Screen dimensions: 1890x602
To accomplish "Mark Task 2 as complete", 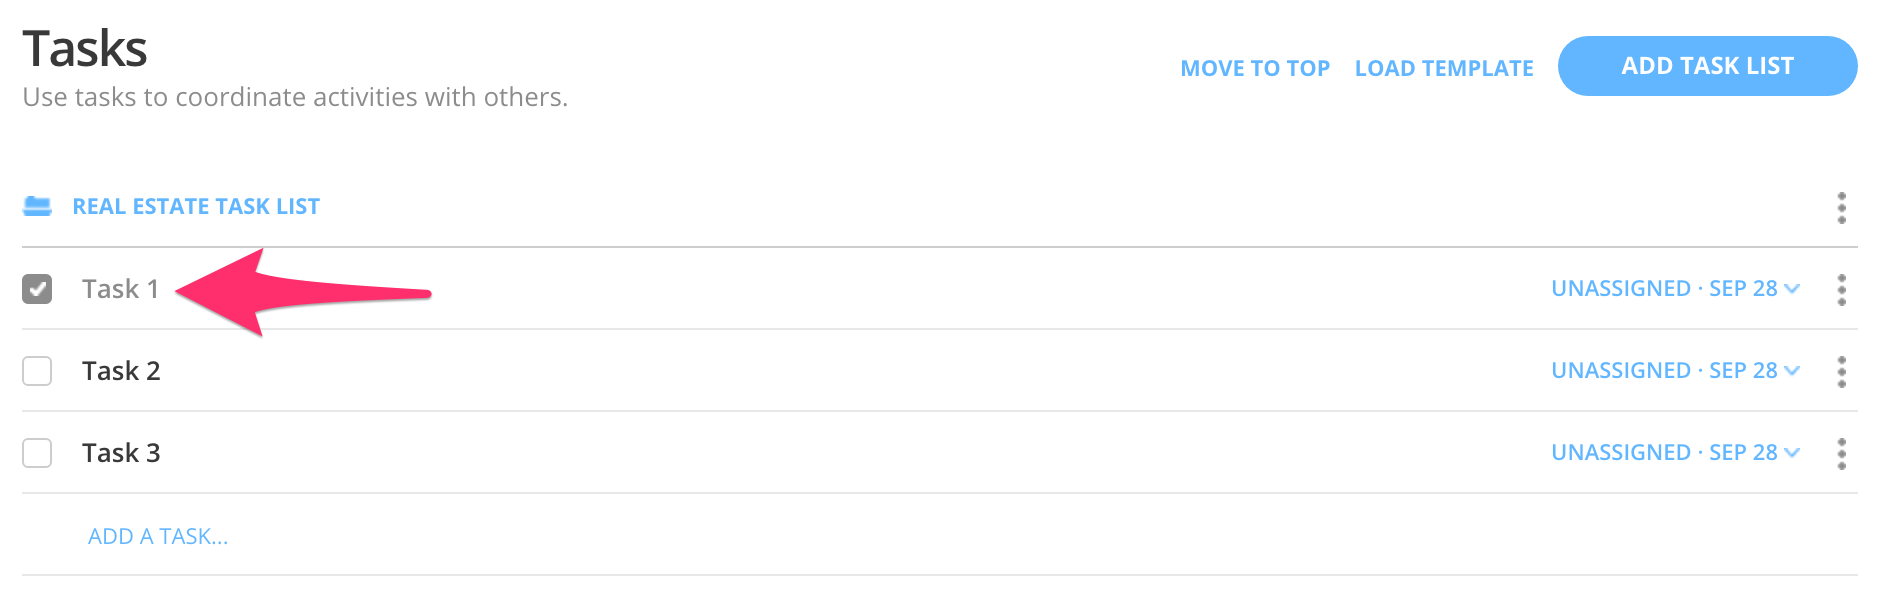I will pos(37,371).
